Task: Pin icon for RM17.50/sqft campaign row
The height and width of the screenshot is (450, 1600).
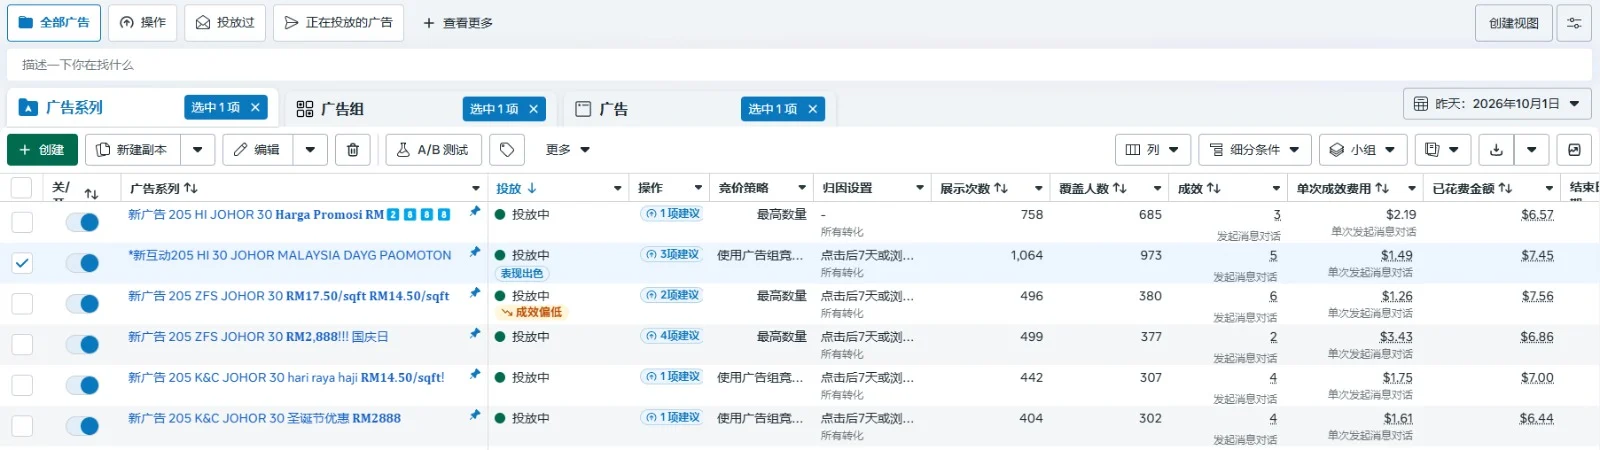Action: (x=475, y=293)
